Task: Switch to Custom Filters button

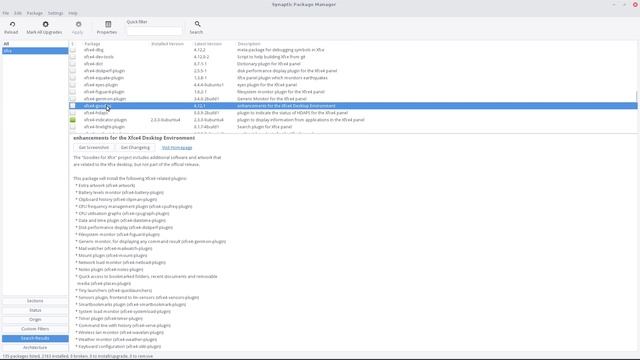Action: click(x=35, y=329)
